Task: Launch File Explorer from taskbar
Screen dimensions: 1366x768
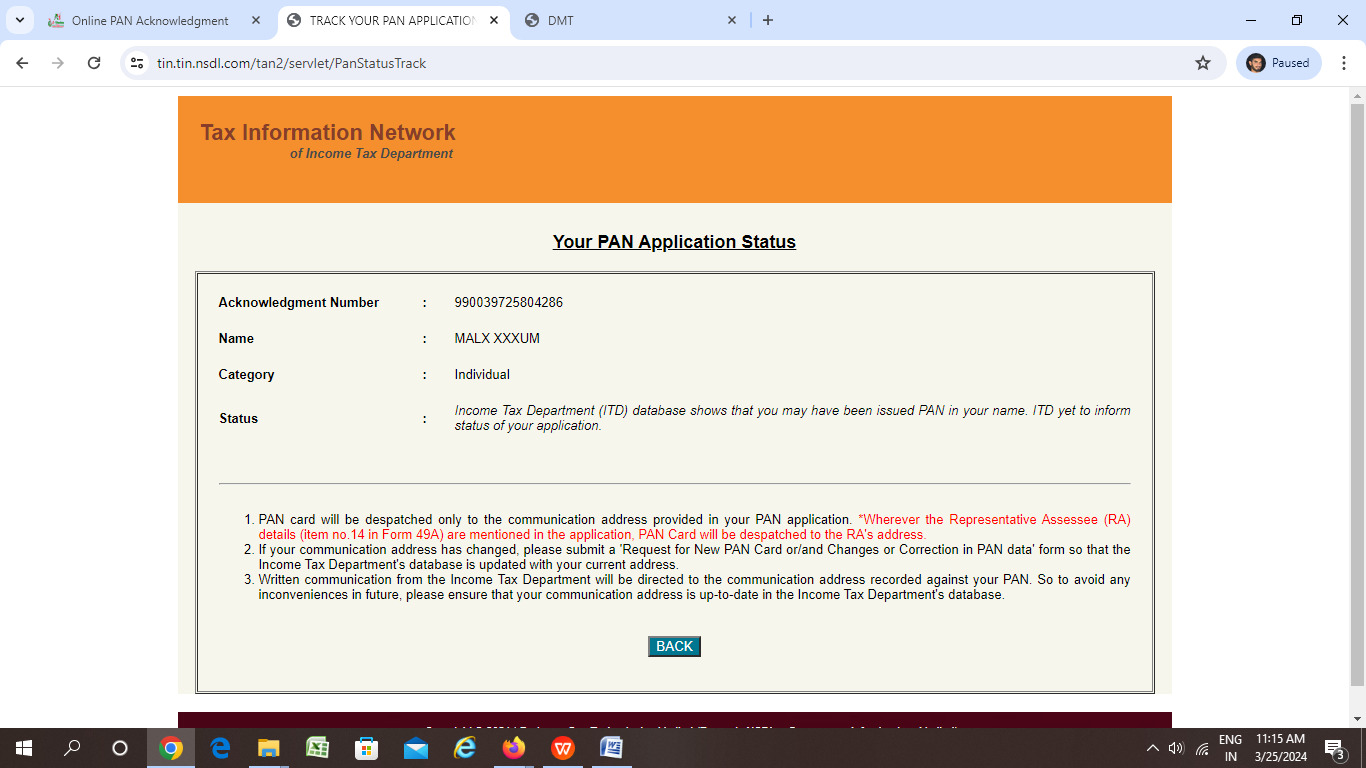Action: coord(269,748)
